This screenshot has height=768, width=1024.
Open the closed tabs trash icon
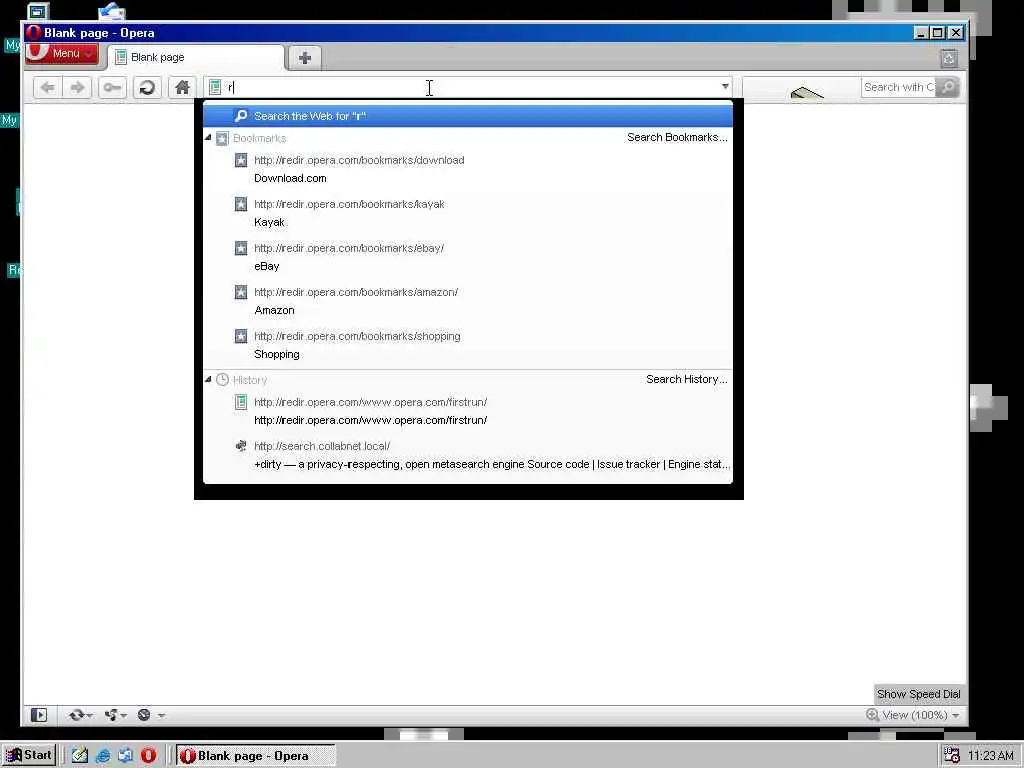click(x=949, y=59)
